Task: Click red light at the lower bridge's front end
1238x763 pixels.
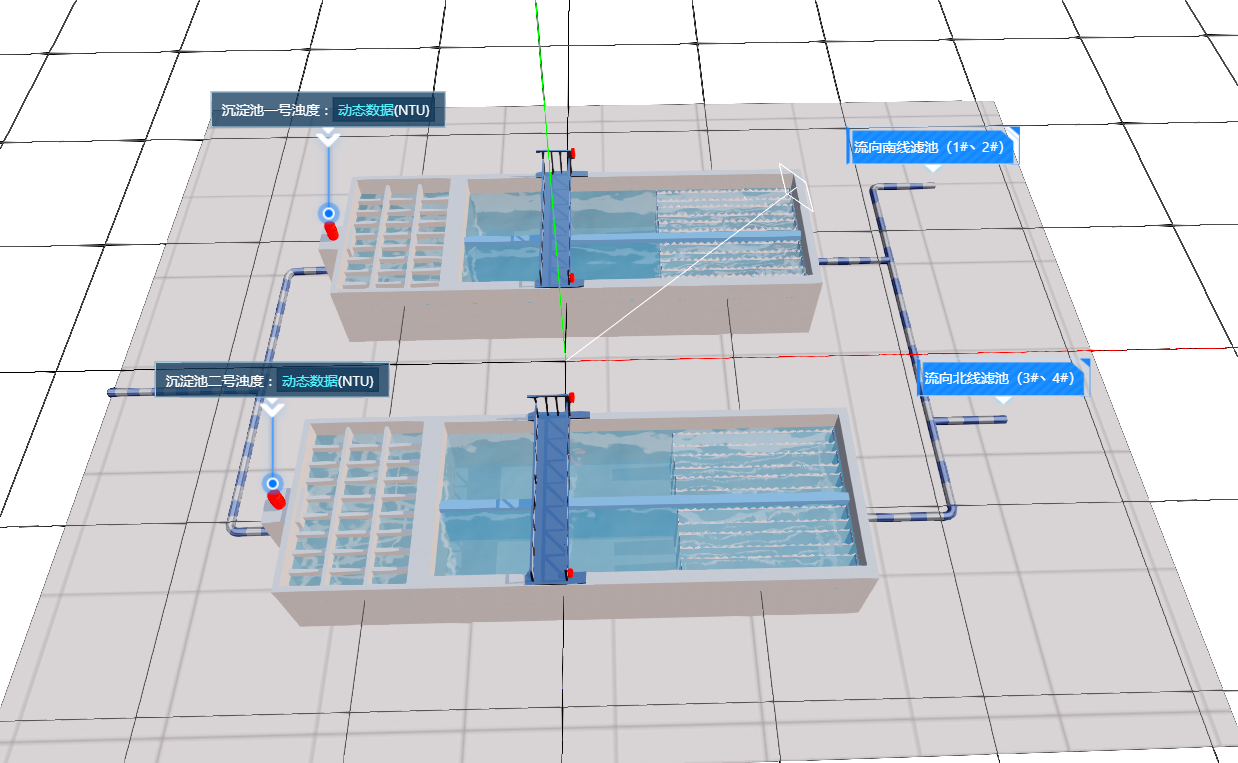Action: pyautogui.click(x=569, y=574)
